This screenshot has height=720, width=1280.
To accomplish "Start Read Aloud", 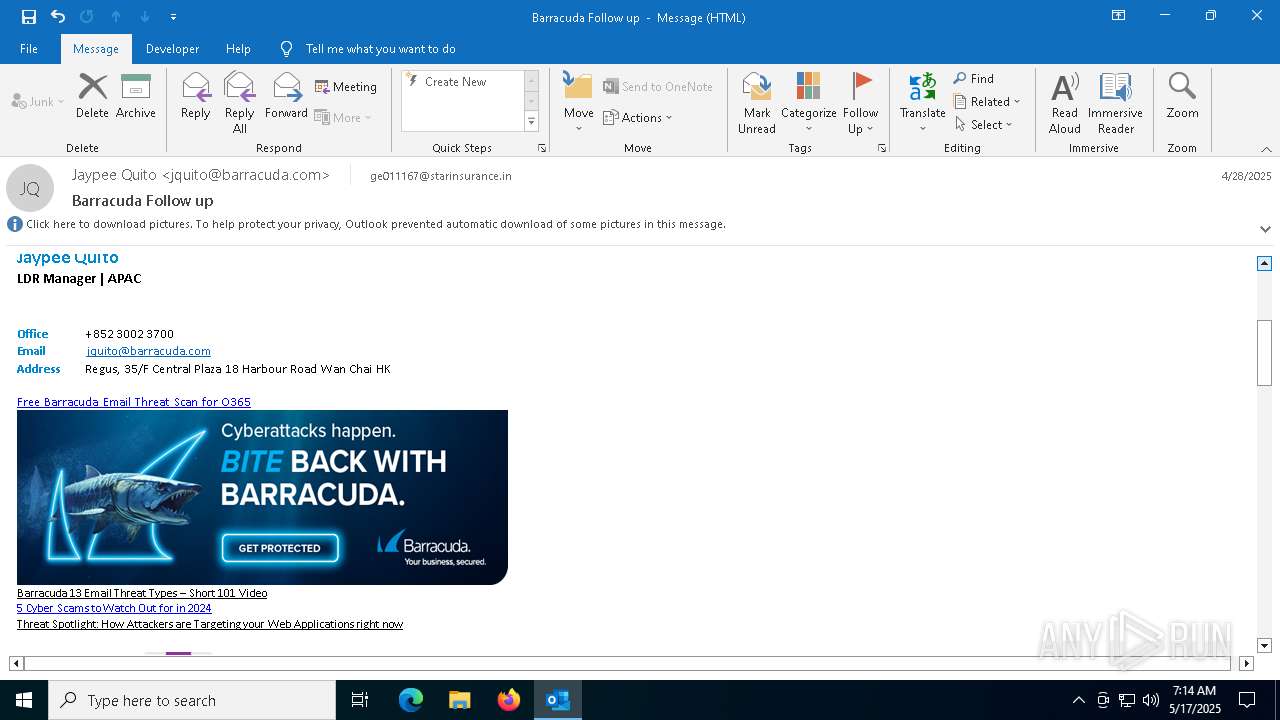I will [1065, 102].
